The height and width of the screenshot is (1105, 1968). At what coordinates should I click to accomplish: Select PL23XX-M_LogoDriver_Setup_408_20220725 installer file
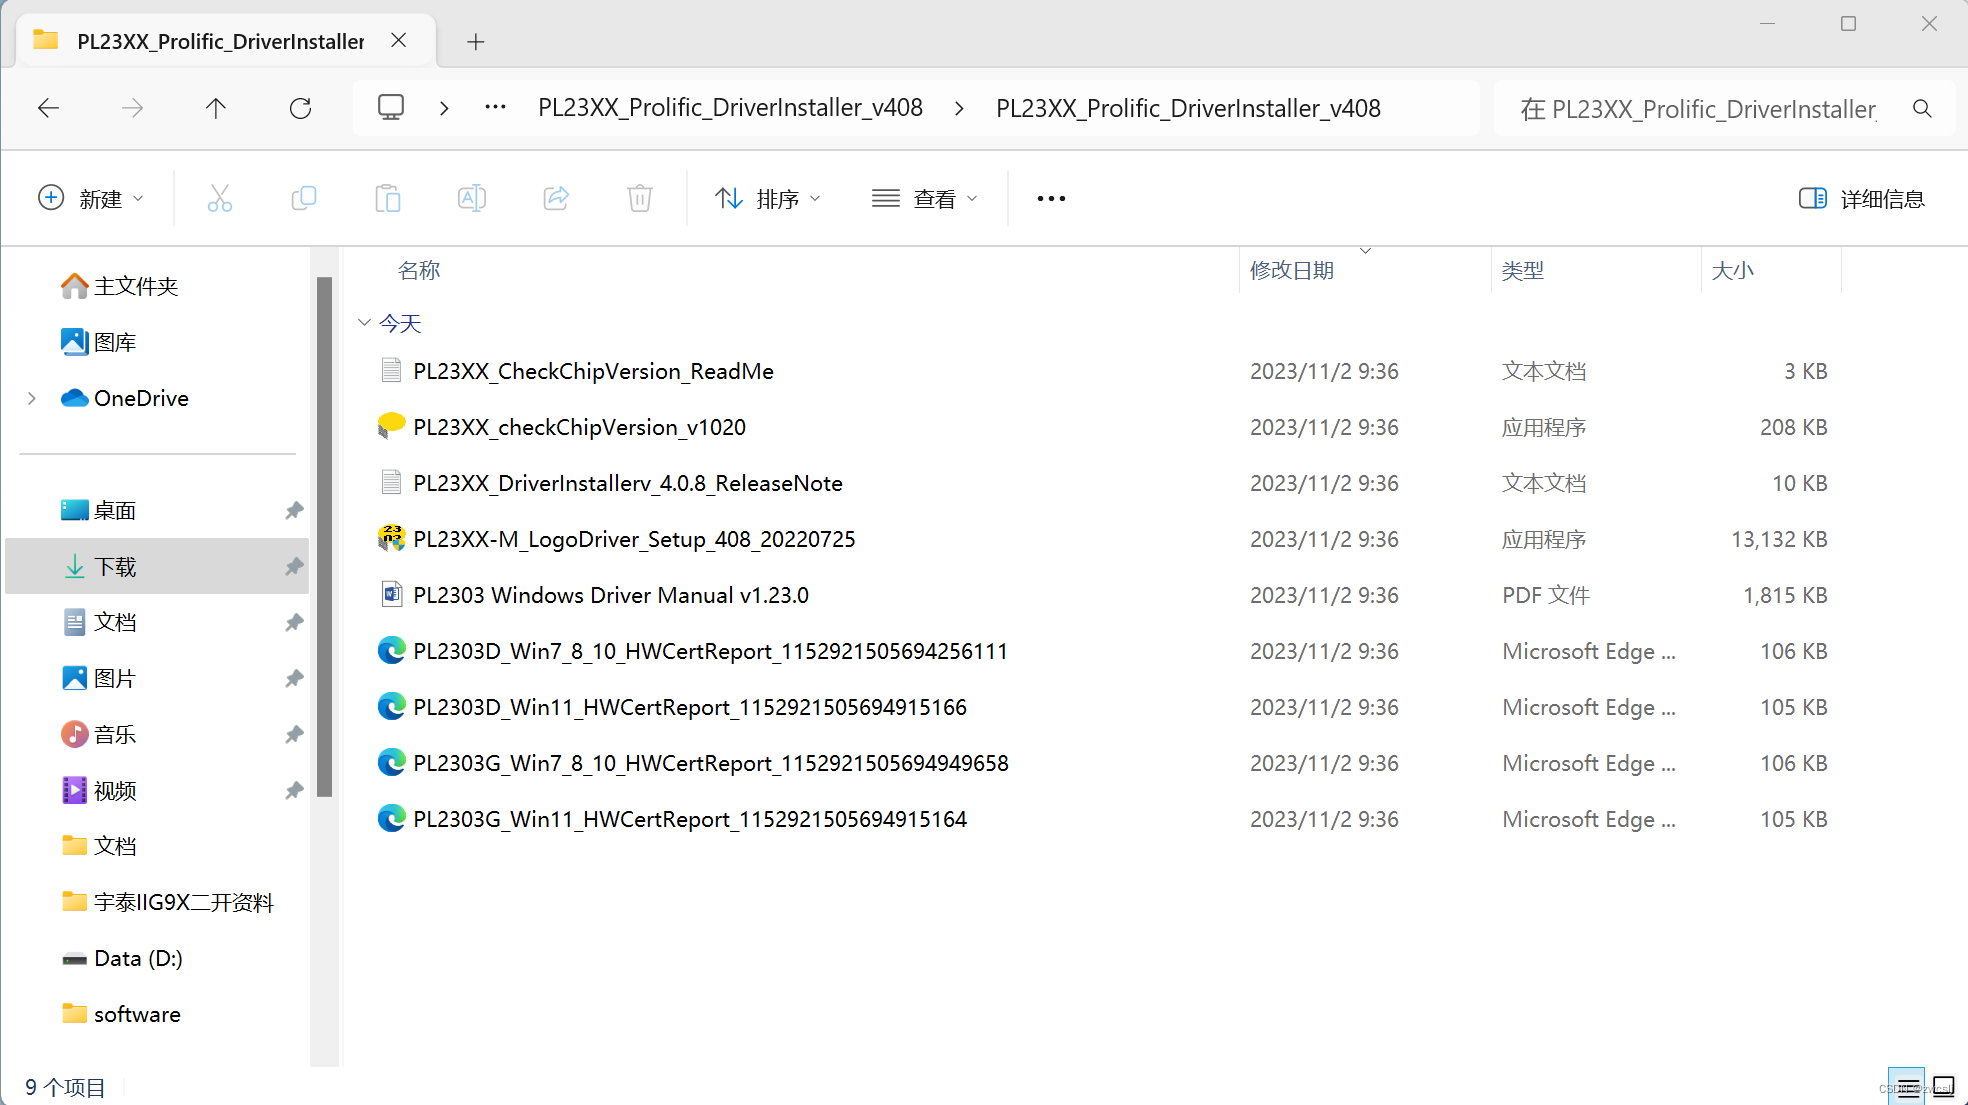(634, 539)
